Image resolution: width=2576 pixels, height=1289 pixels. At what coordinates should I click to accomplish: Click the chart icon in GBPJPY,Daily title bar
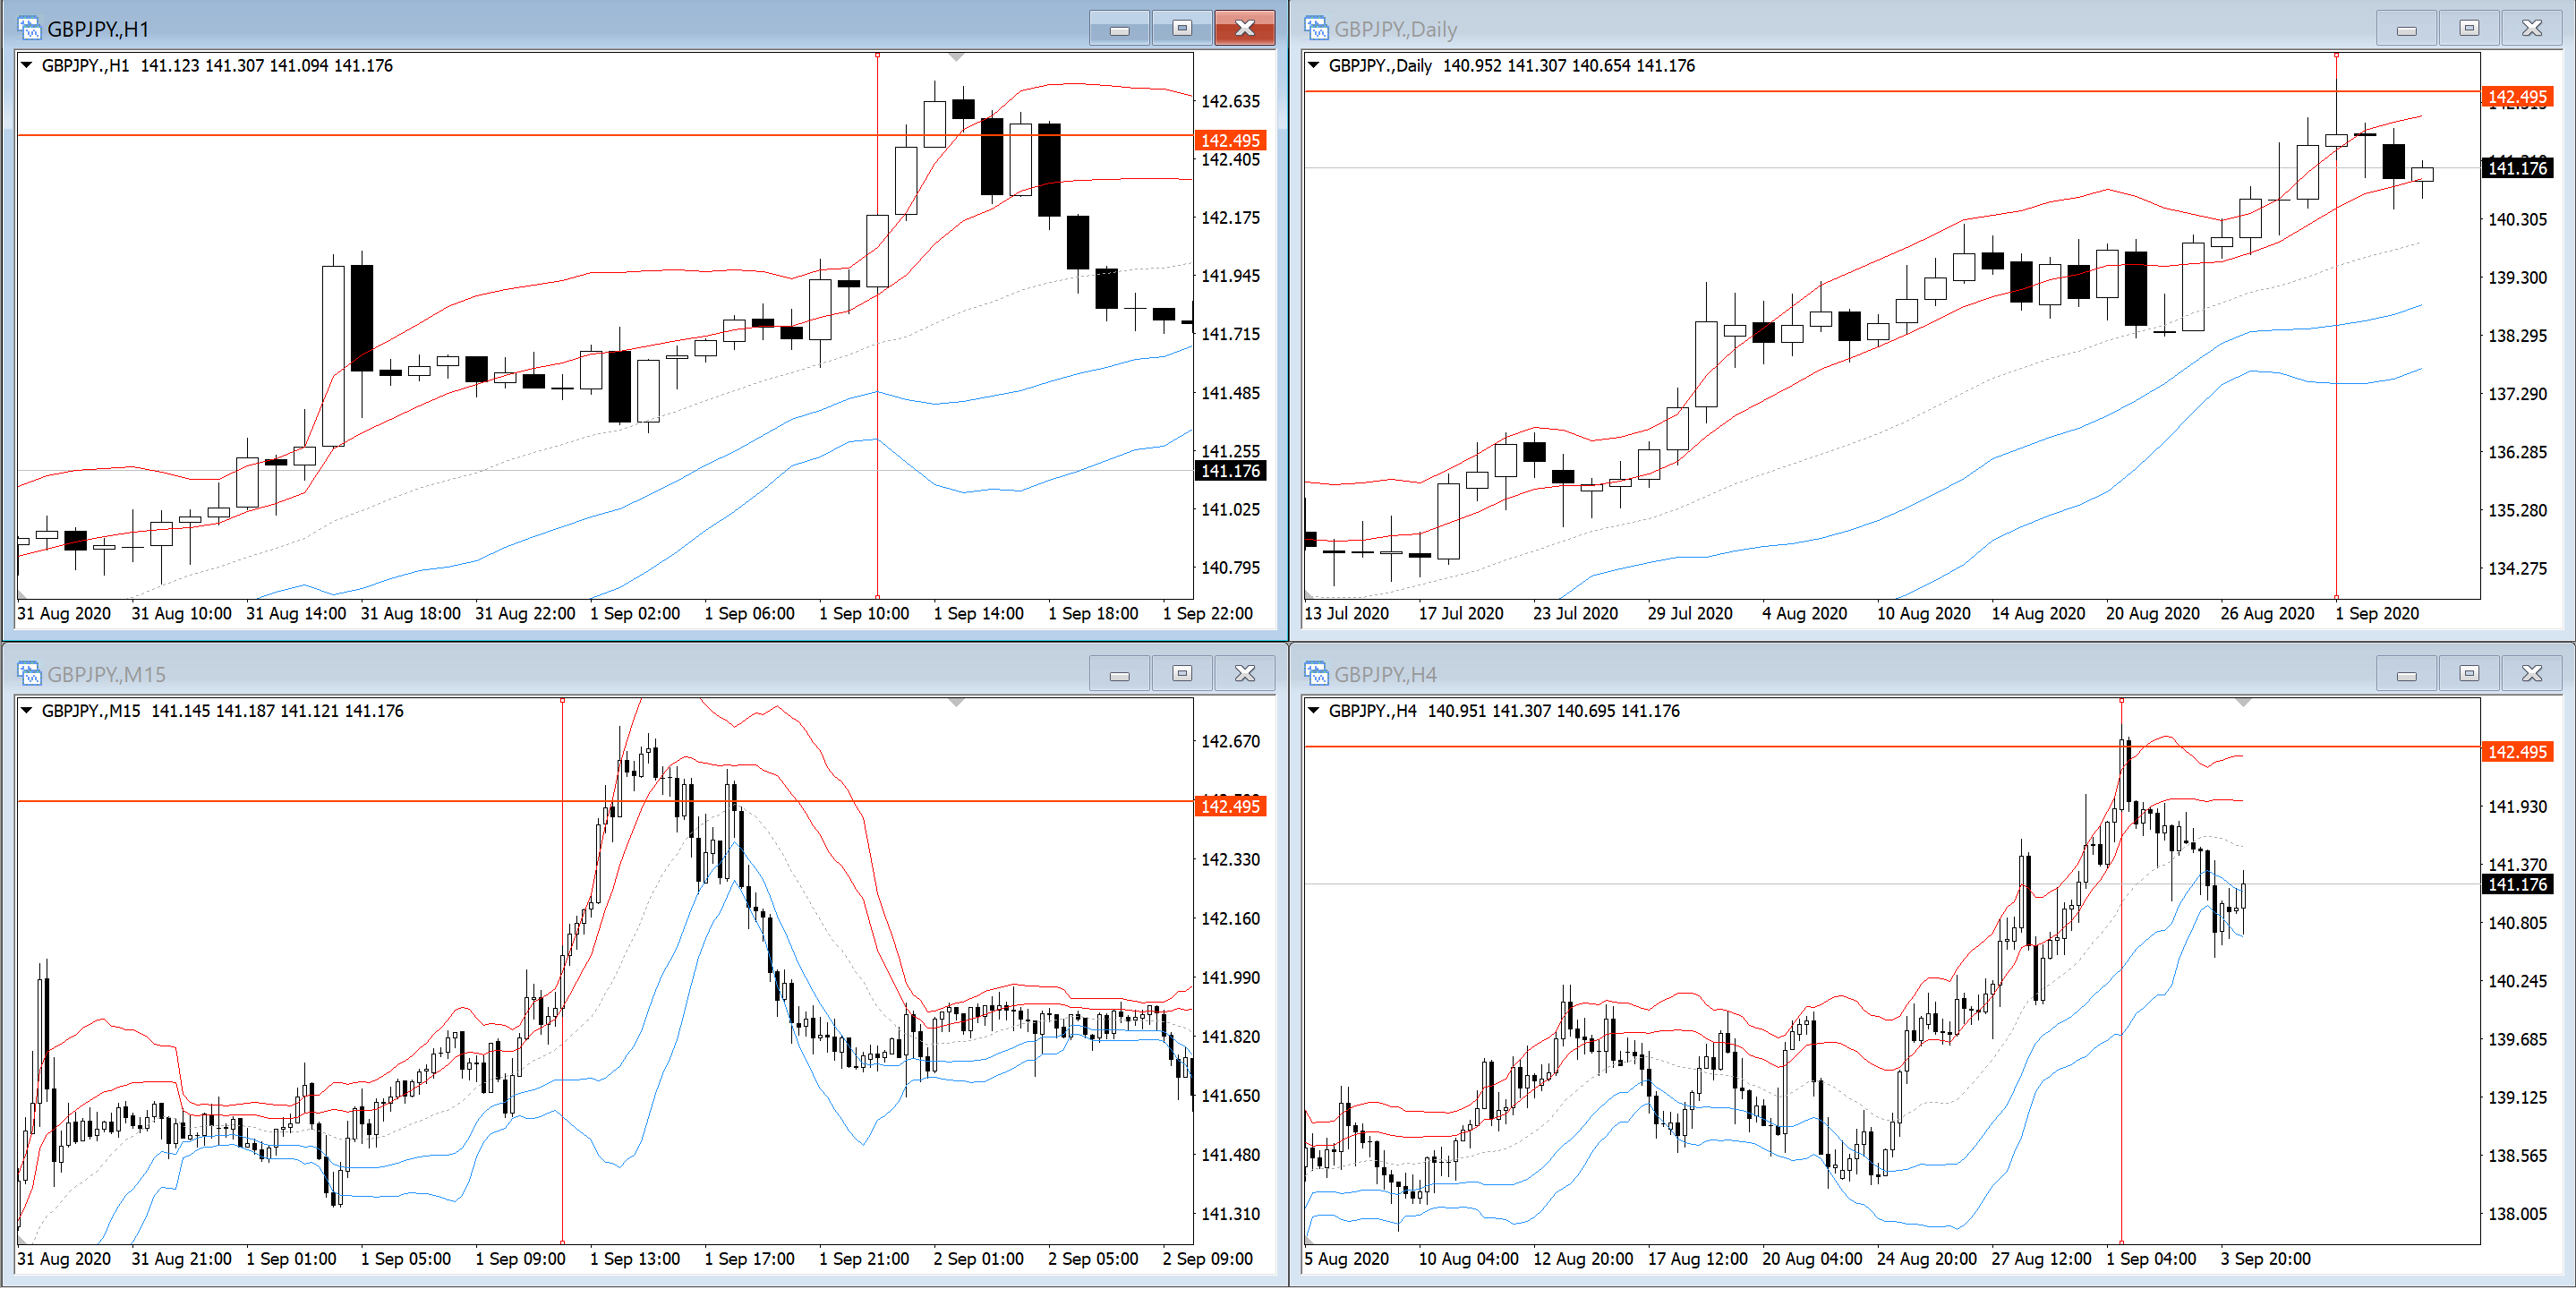point(1316,28)
